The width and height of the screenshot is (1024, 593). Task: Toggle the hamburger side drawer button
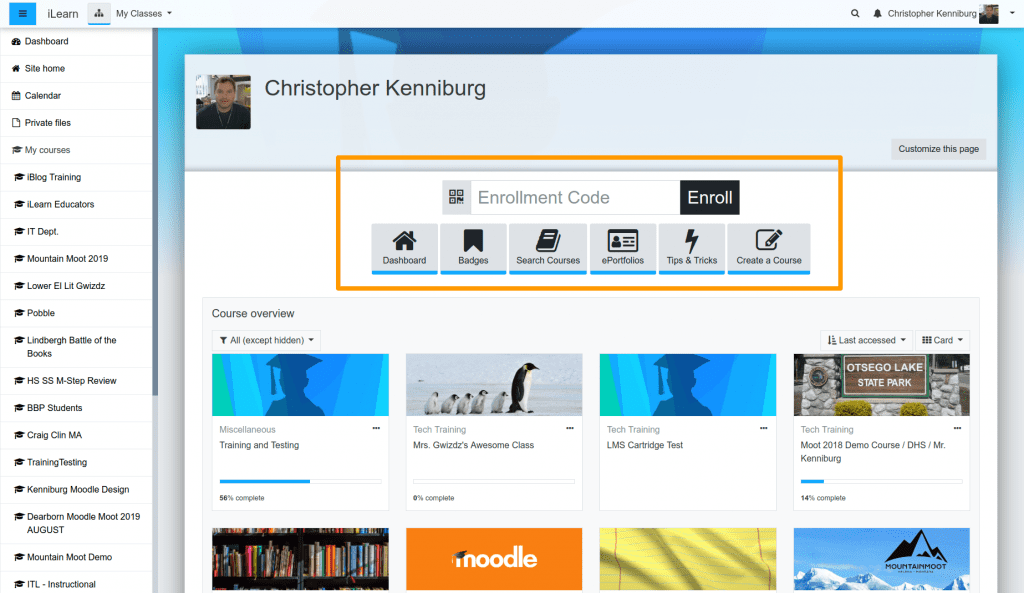[x=22, y=13]
